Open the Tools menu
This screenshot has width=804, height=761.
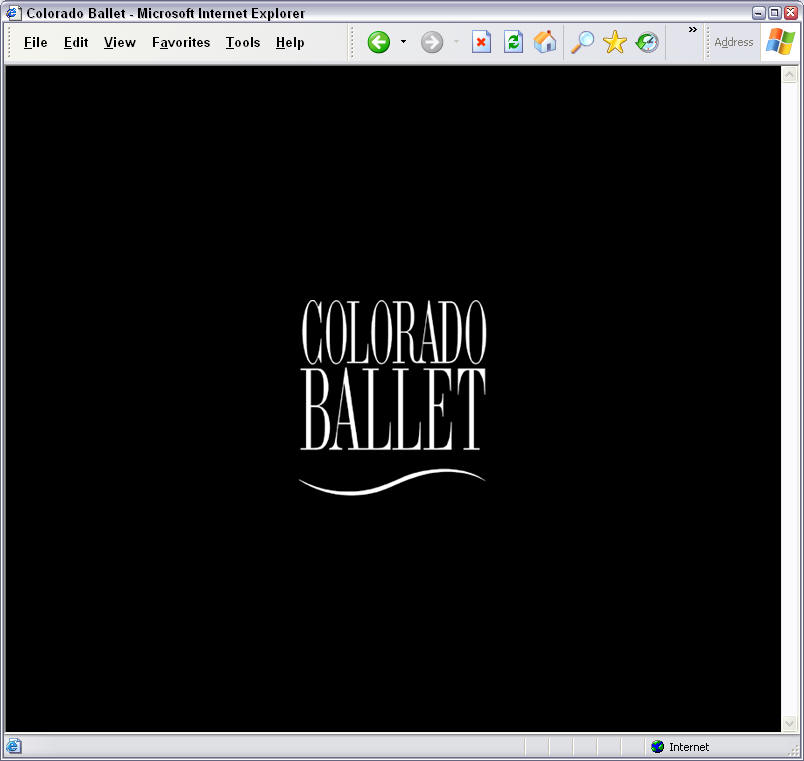(243, 43)
